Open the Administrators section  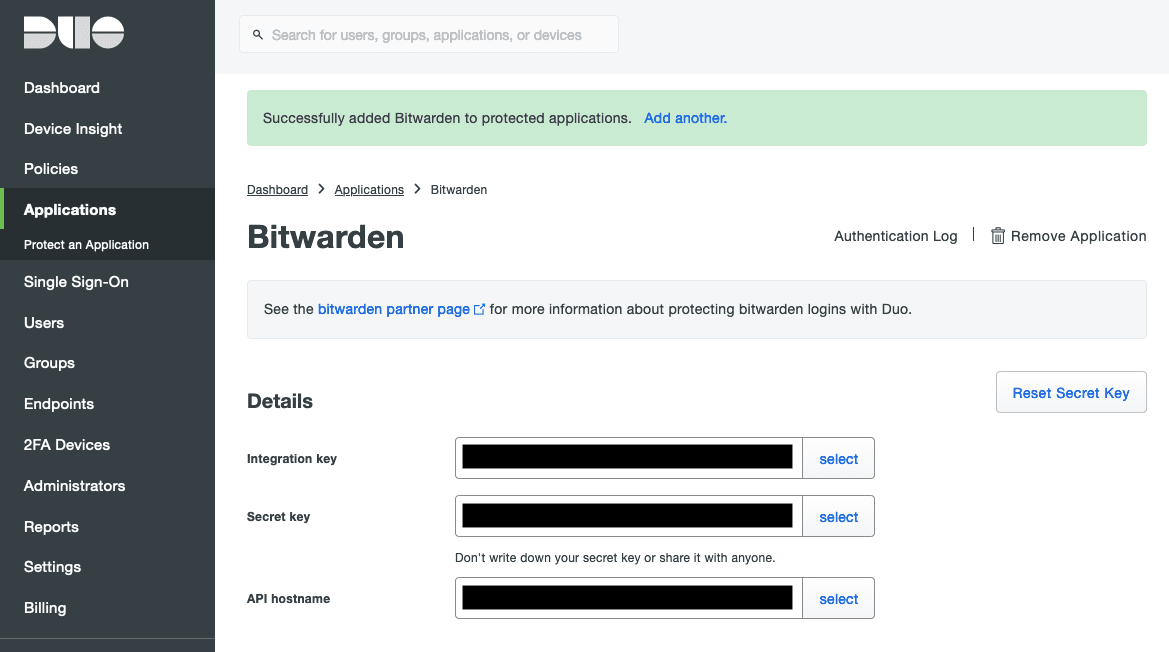[74, 485]
